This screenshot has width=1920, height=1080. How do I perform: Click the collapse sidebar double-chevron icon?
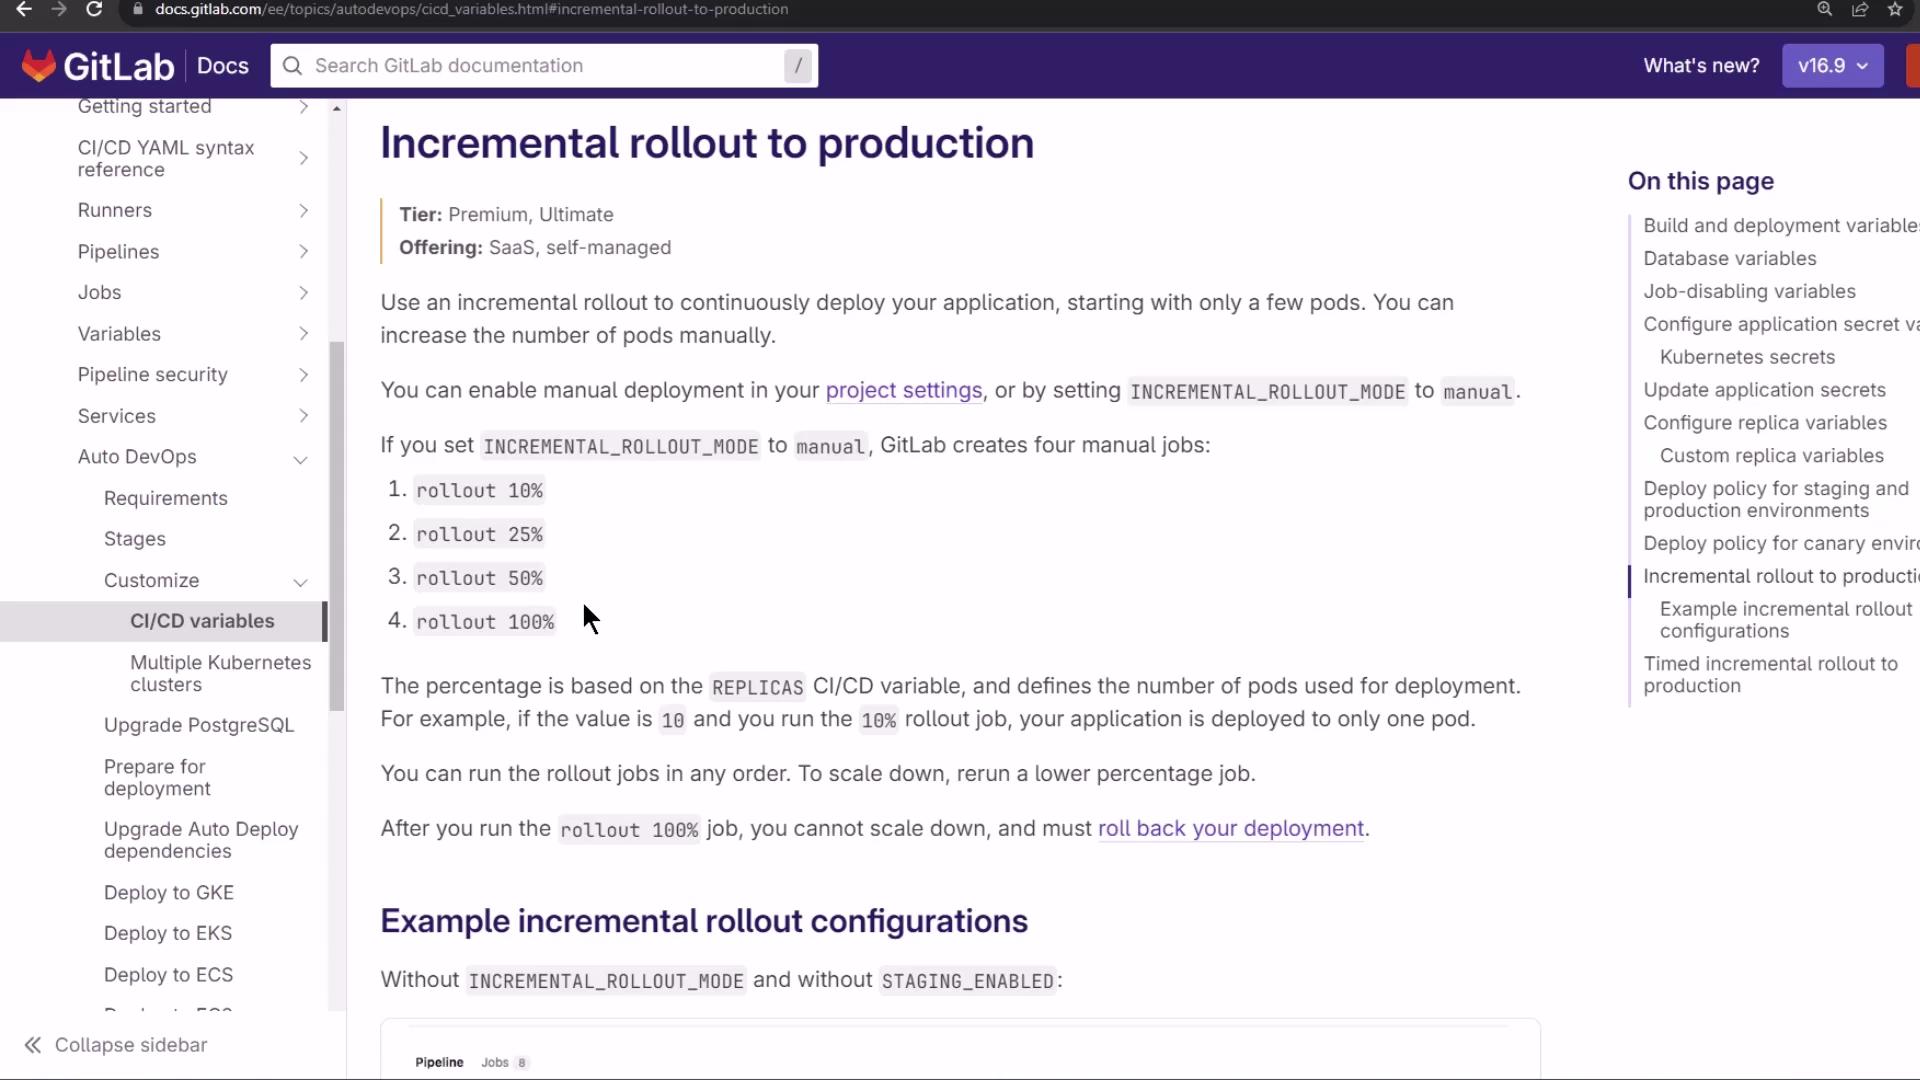[33, 1045]
